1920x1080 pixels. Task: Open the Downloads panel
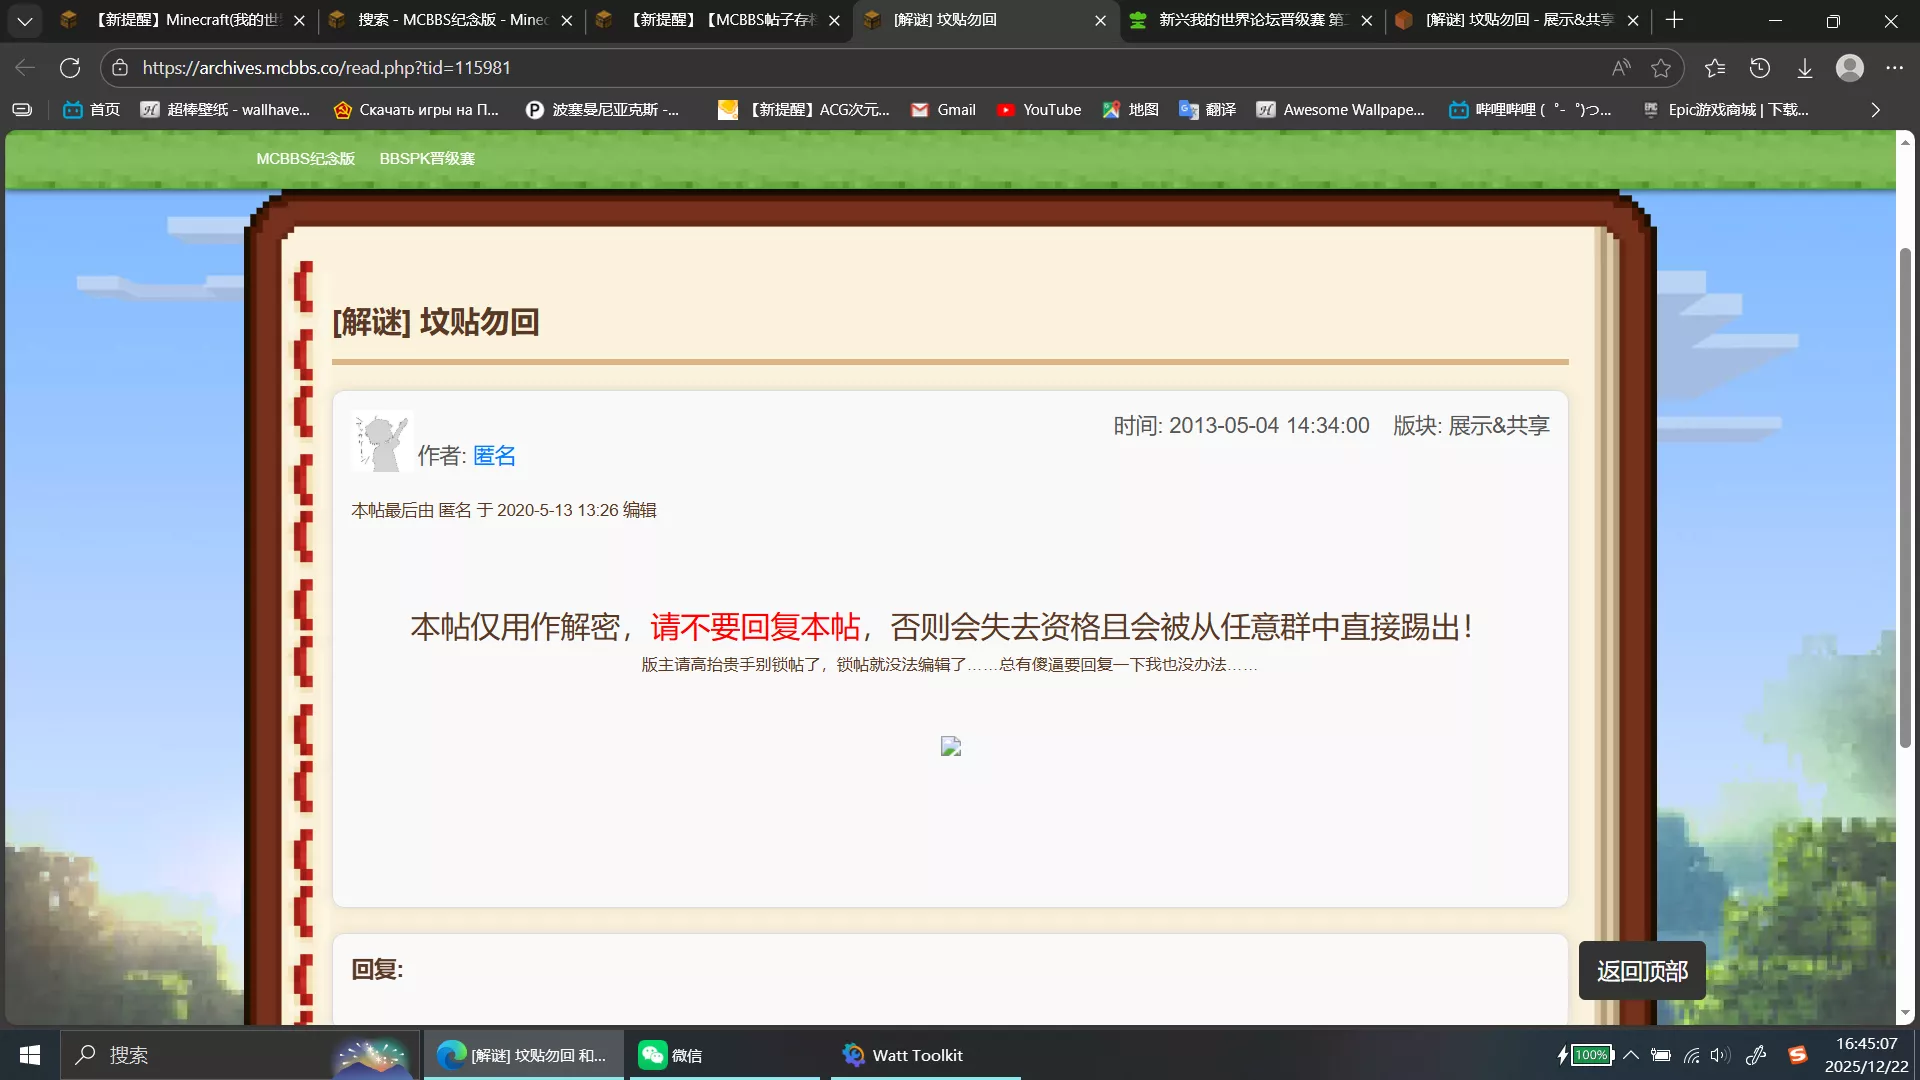click(1805, 67)
